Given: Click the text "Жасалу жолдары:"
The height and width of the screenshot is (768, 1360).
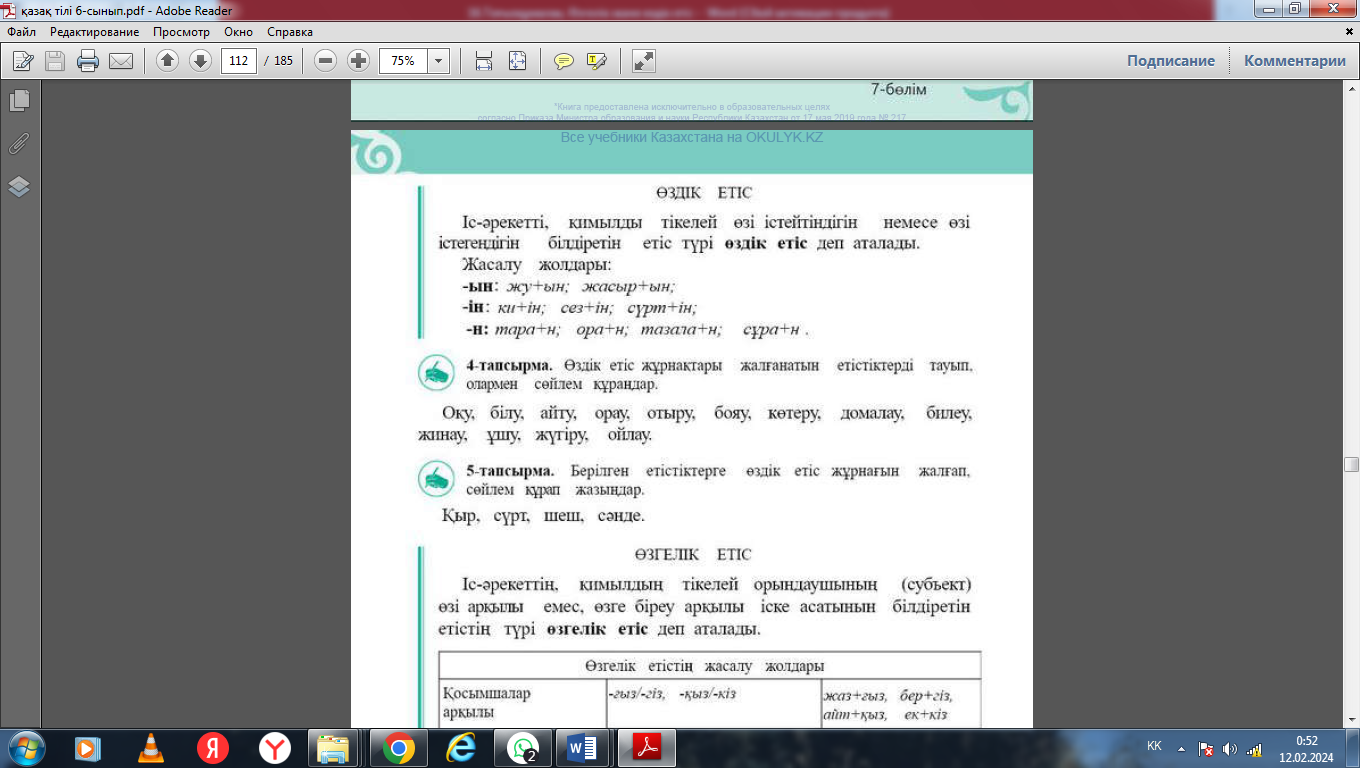Looking at the screenshot, I should (535, 266).
